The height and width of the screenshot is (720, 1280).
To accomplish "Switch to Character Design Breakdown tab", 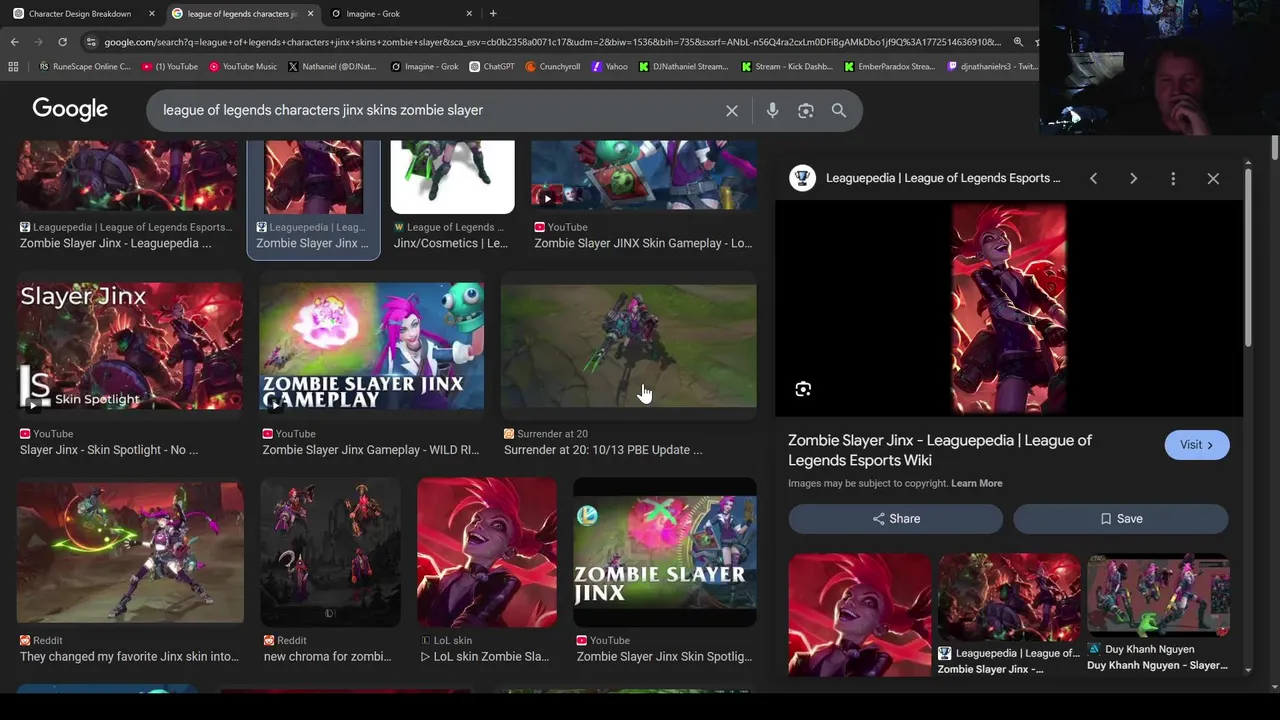I will tap(79, 14).
